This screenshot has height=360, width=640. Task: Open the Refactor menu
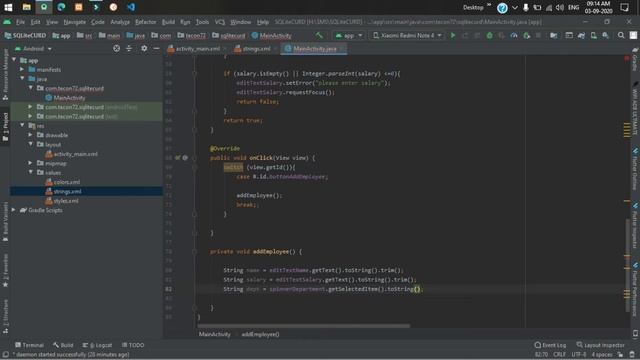coord(145,22)
